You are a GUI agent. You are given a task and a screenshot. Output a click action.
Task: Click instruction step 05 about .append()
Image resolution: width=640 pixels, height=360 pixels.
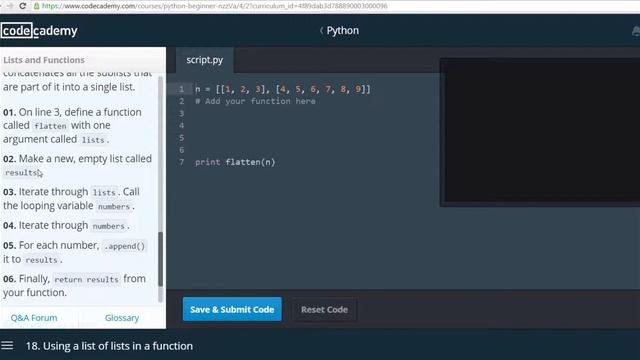tap(74, 252)
